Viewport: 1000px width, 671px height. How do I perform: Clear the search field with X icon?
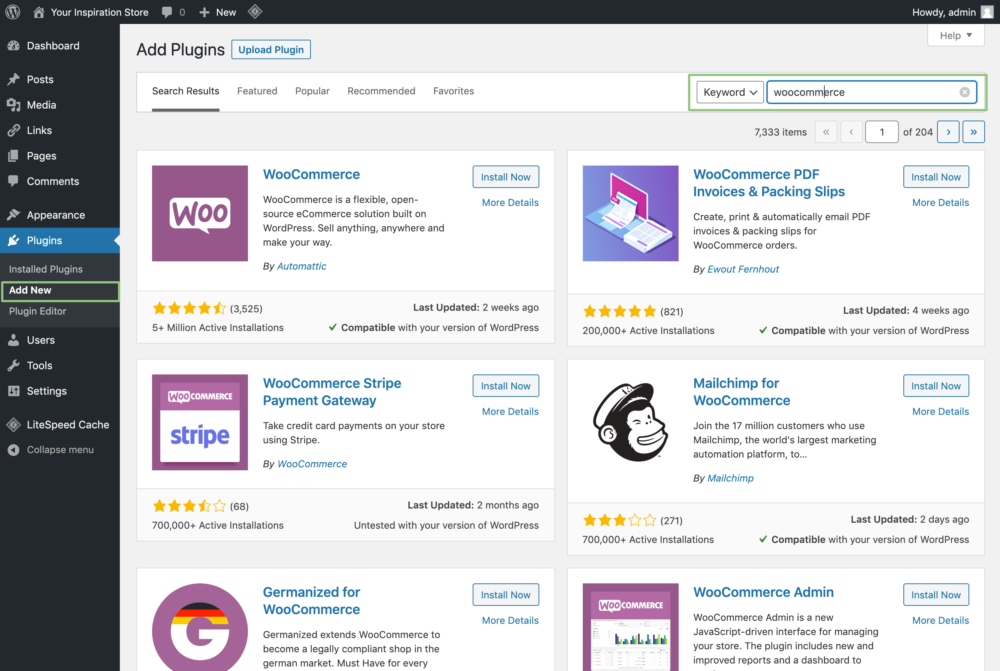(964, 92)
